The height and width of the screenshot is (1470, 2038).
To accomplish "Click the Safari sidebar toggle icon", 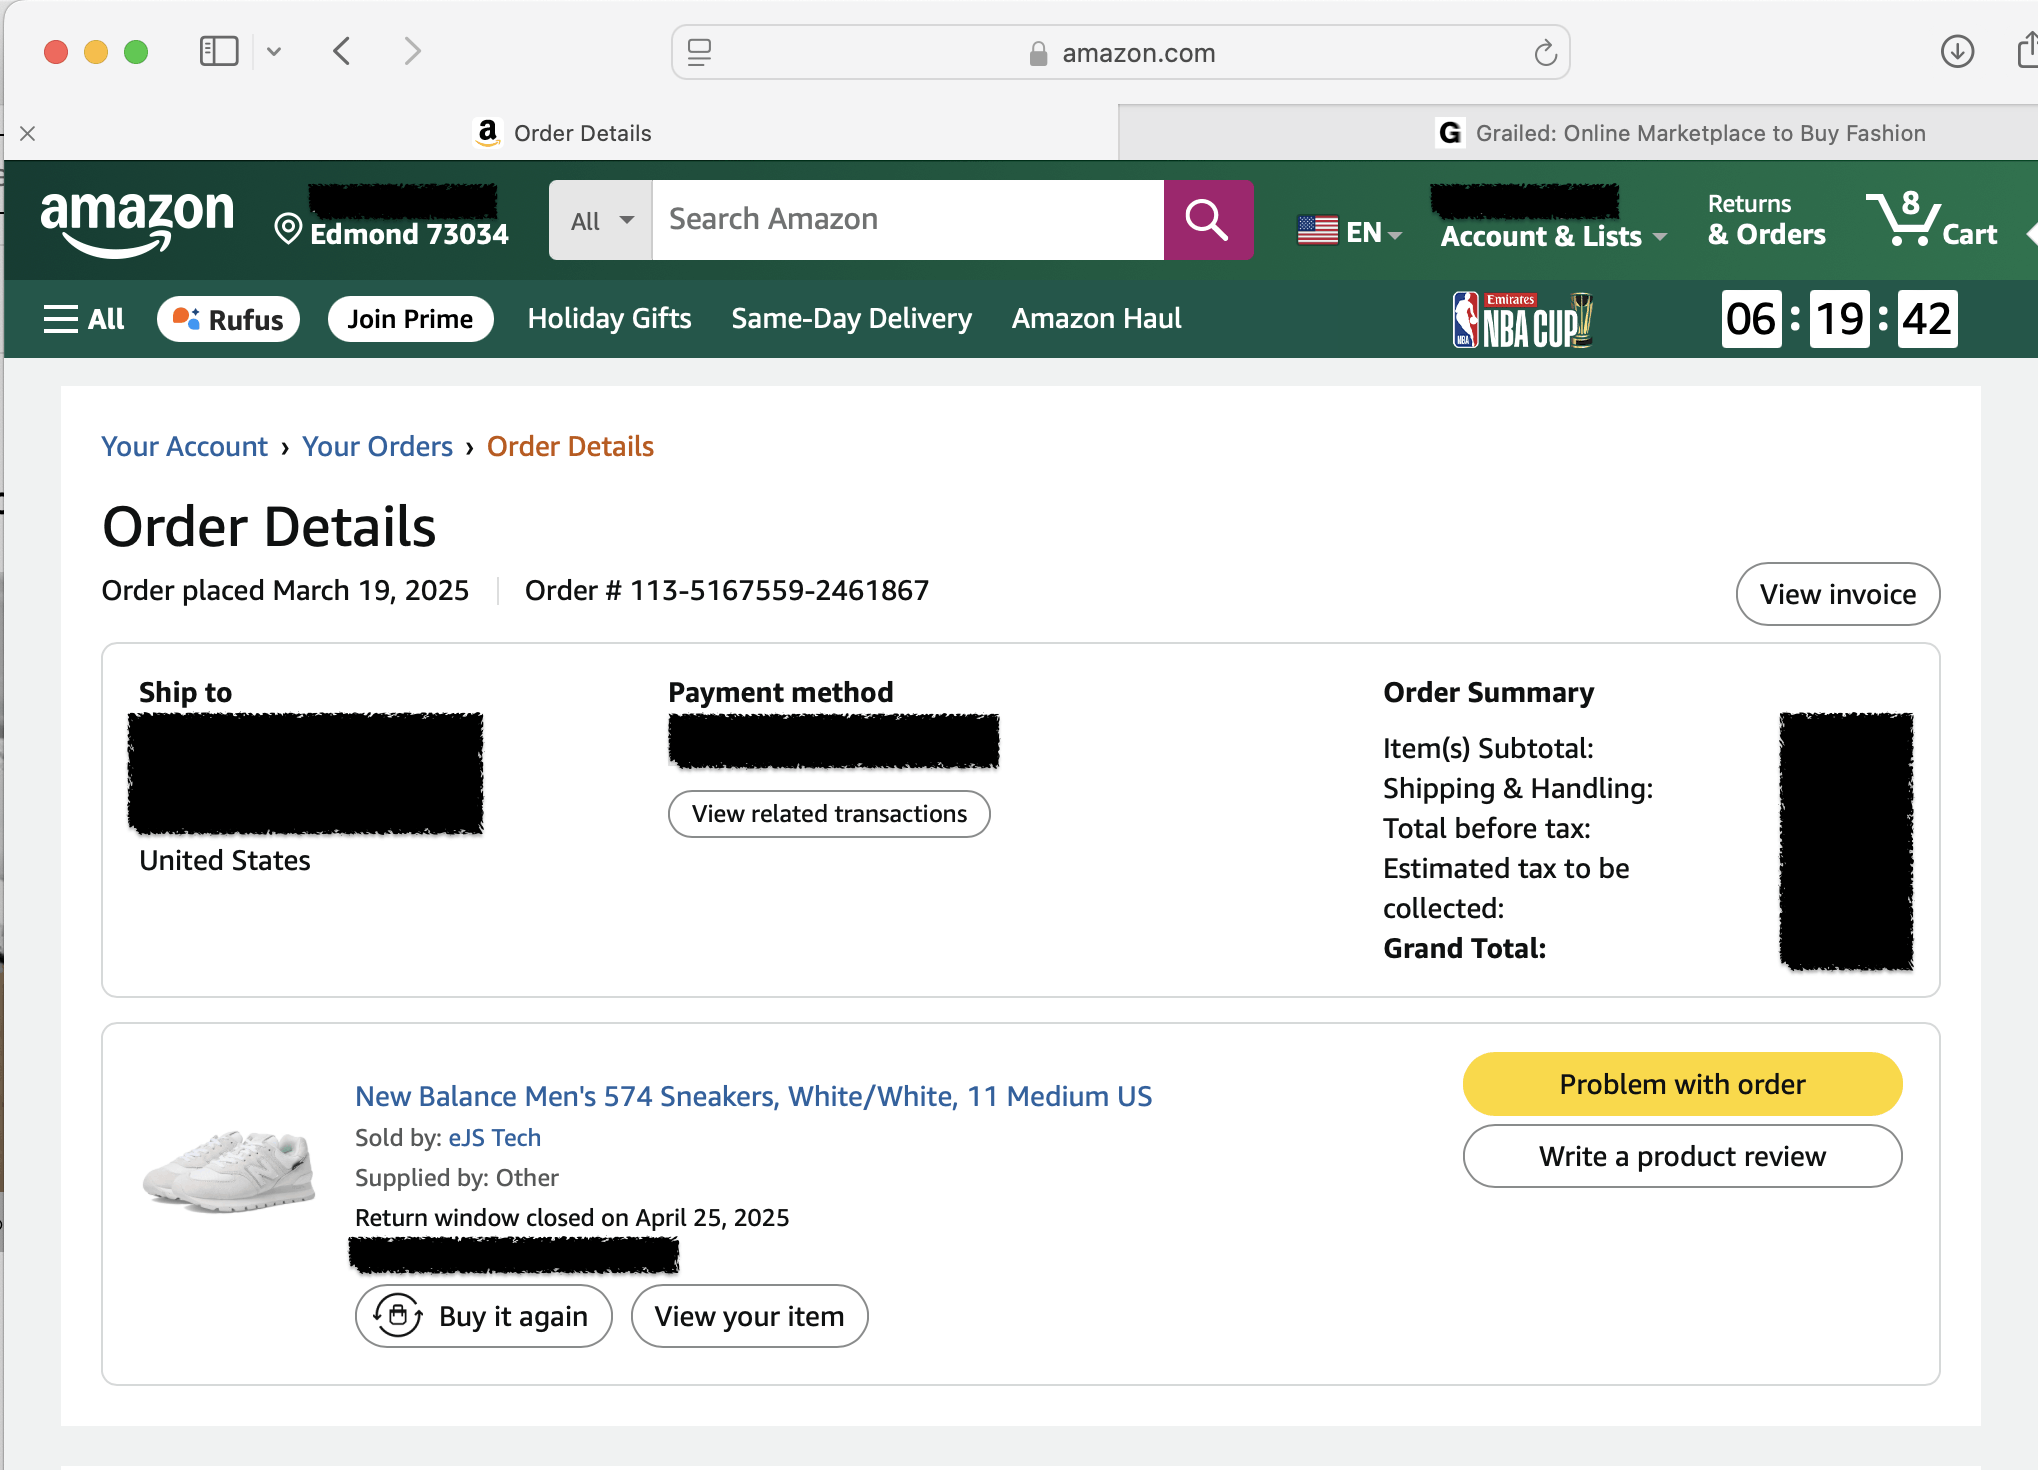I will click(x=219, y=51).
